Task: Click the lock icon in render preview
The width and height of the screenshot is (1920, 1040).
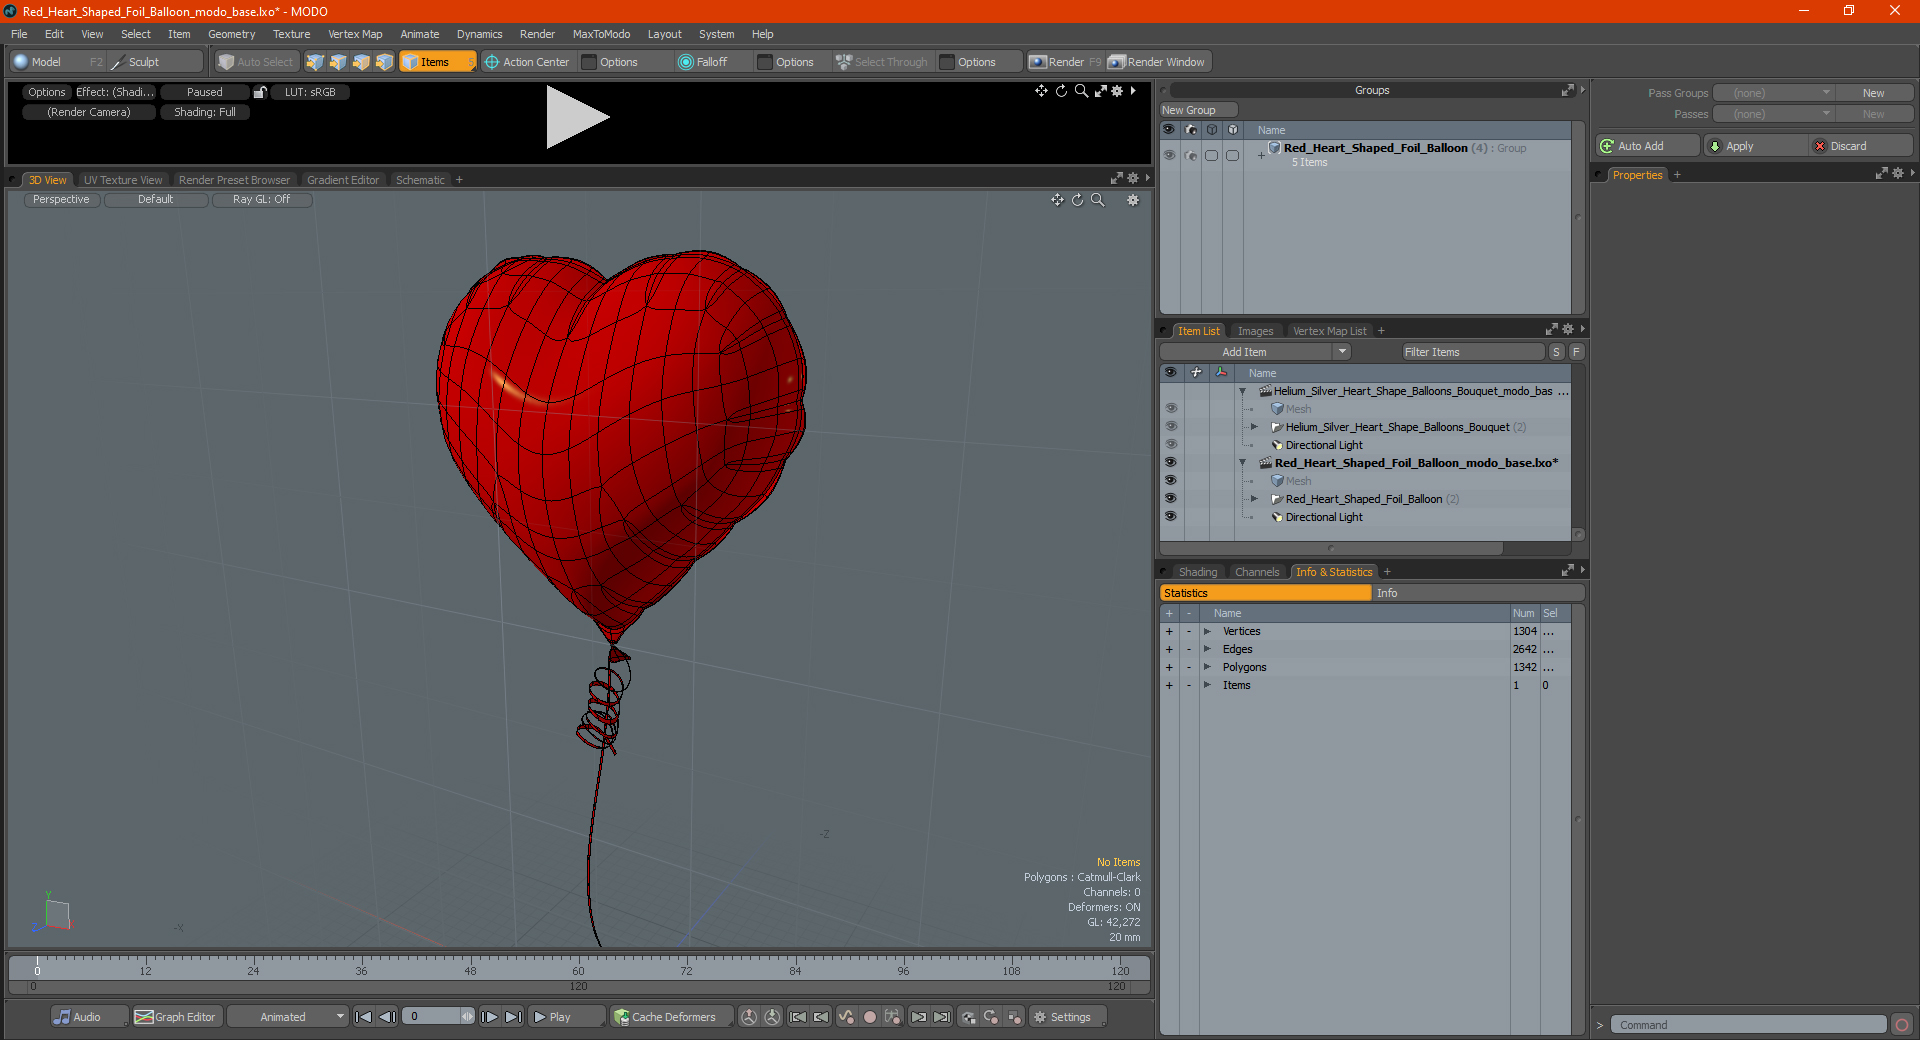Action: coord(260,92)
